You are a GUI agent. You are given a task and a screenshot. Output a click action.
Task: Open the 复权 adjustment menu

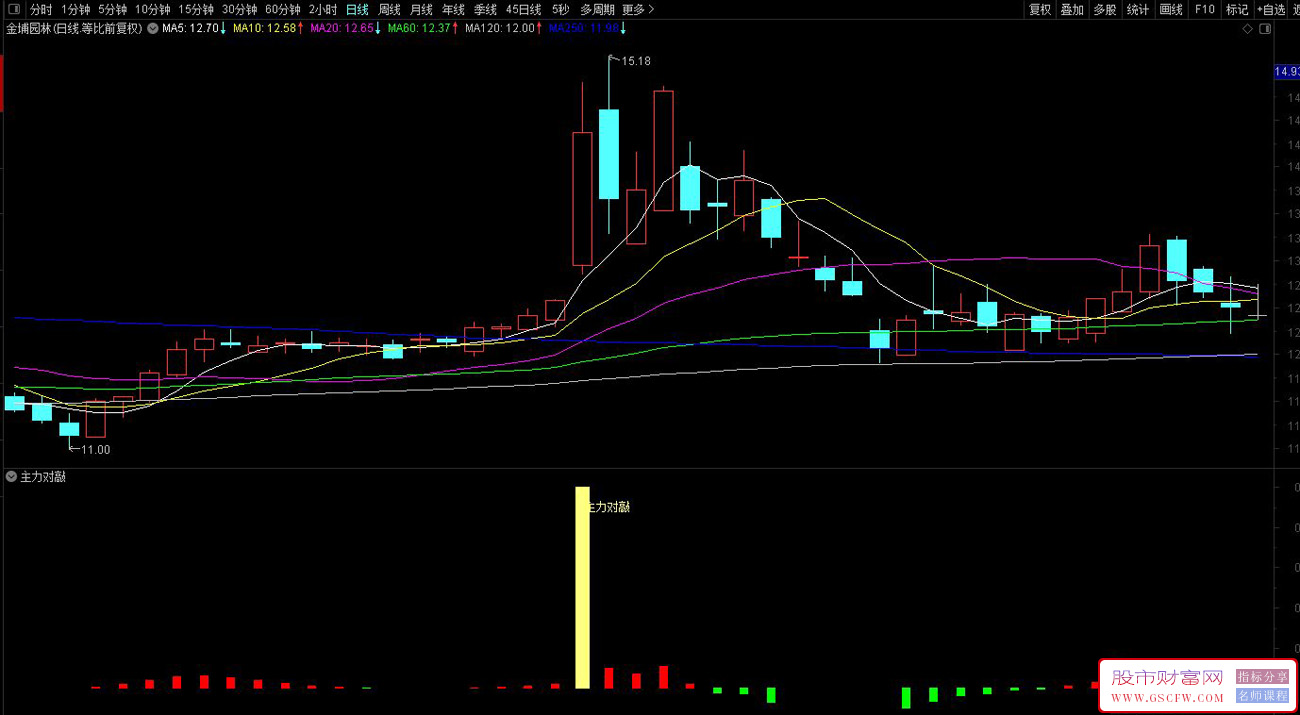coord(1040,9)
